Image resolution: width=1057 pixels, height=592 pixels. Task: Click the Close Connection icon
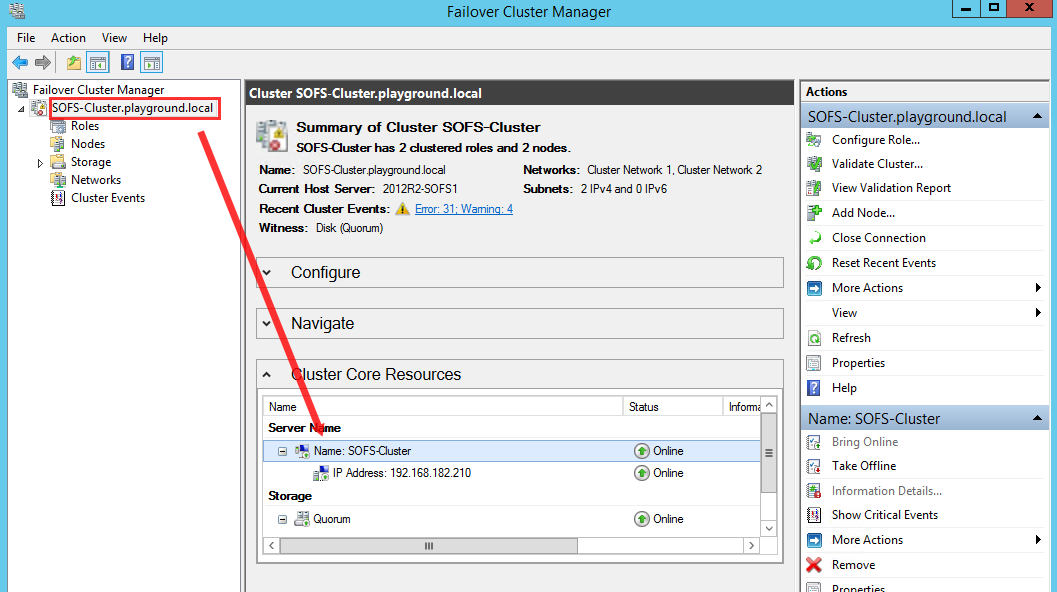click(814, 238)
